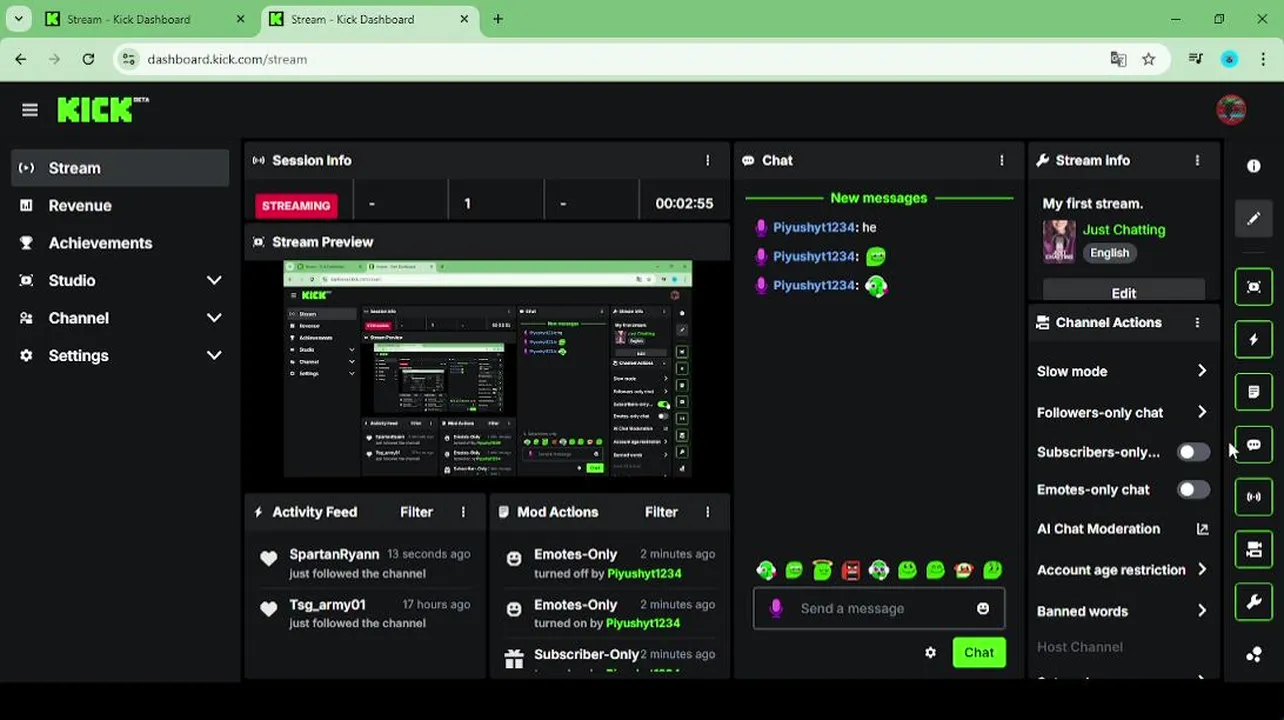Screen dimensions: 1284x720
Task: Open the Mod Actions Filter dropdown
Action: pos(661,512)
